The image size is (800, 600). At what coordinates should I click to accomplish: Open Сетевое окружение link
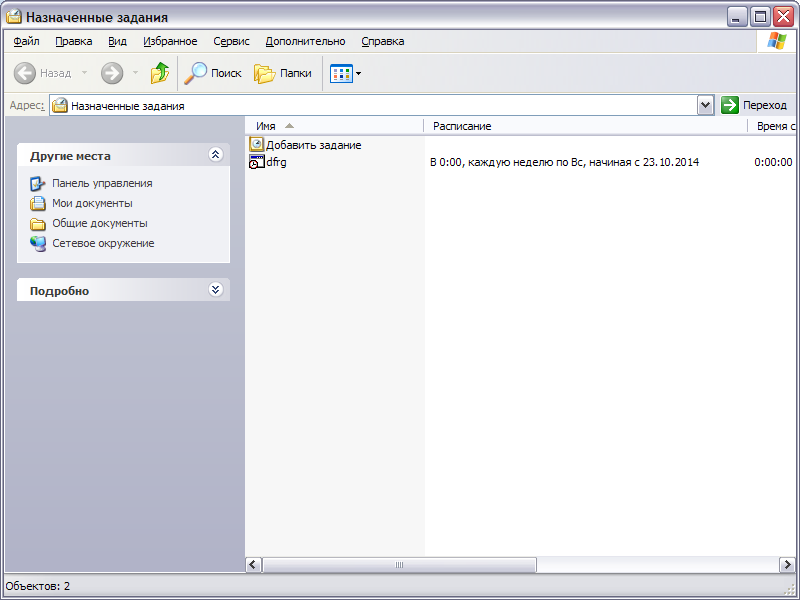103,243
